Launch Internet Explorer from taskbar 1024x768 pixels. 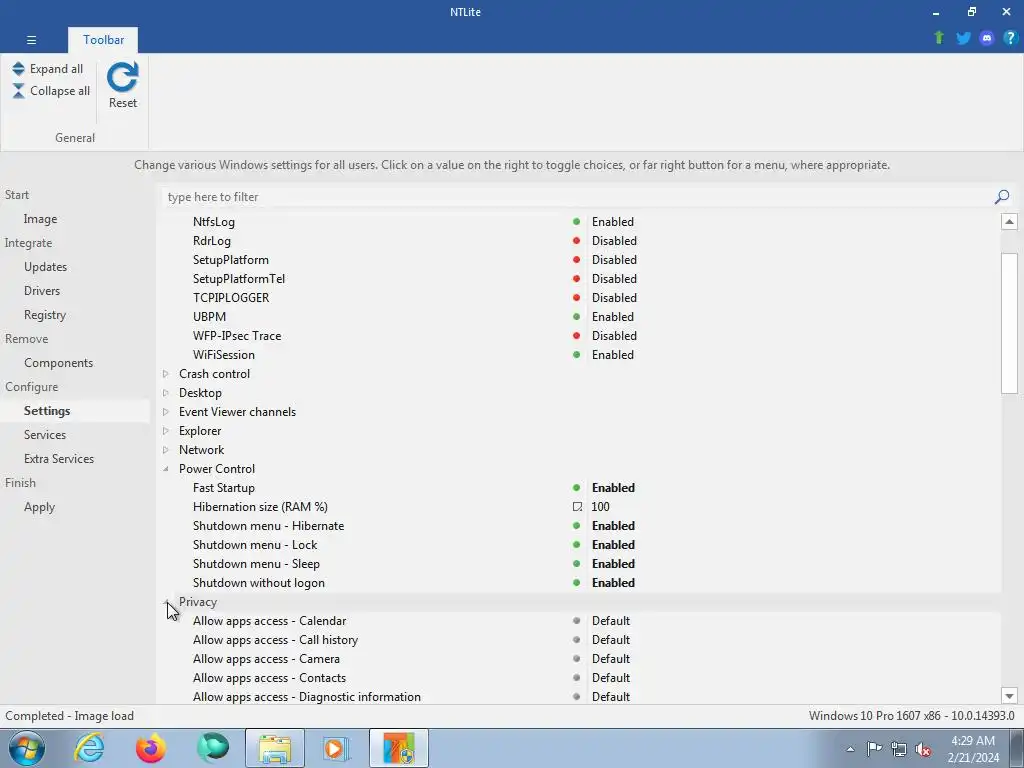pos(89,748)
